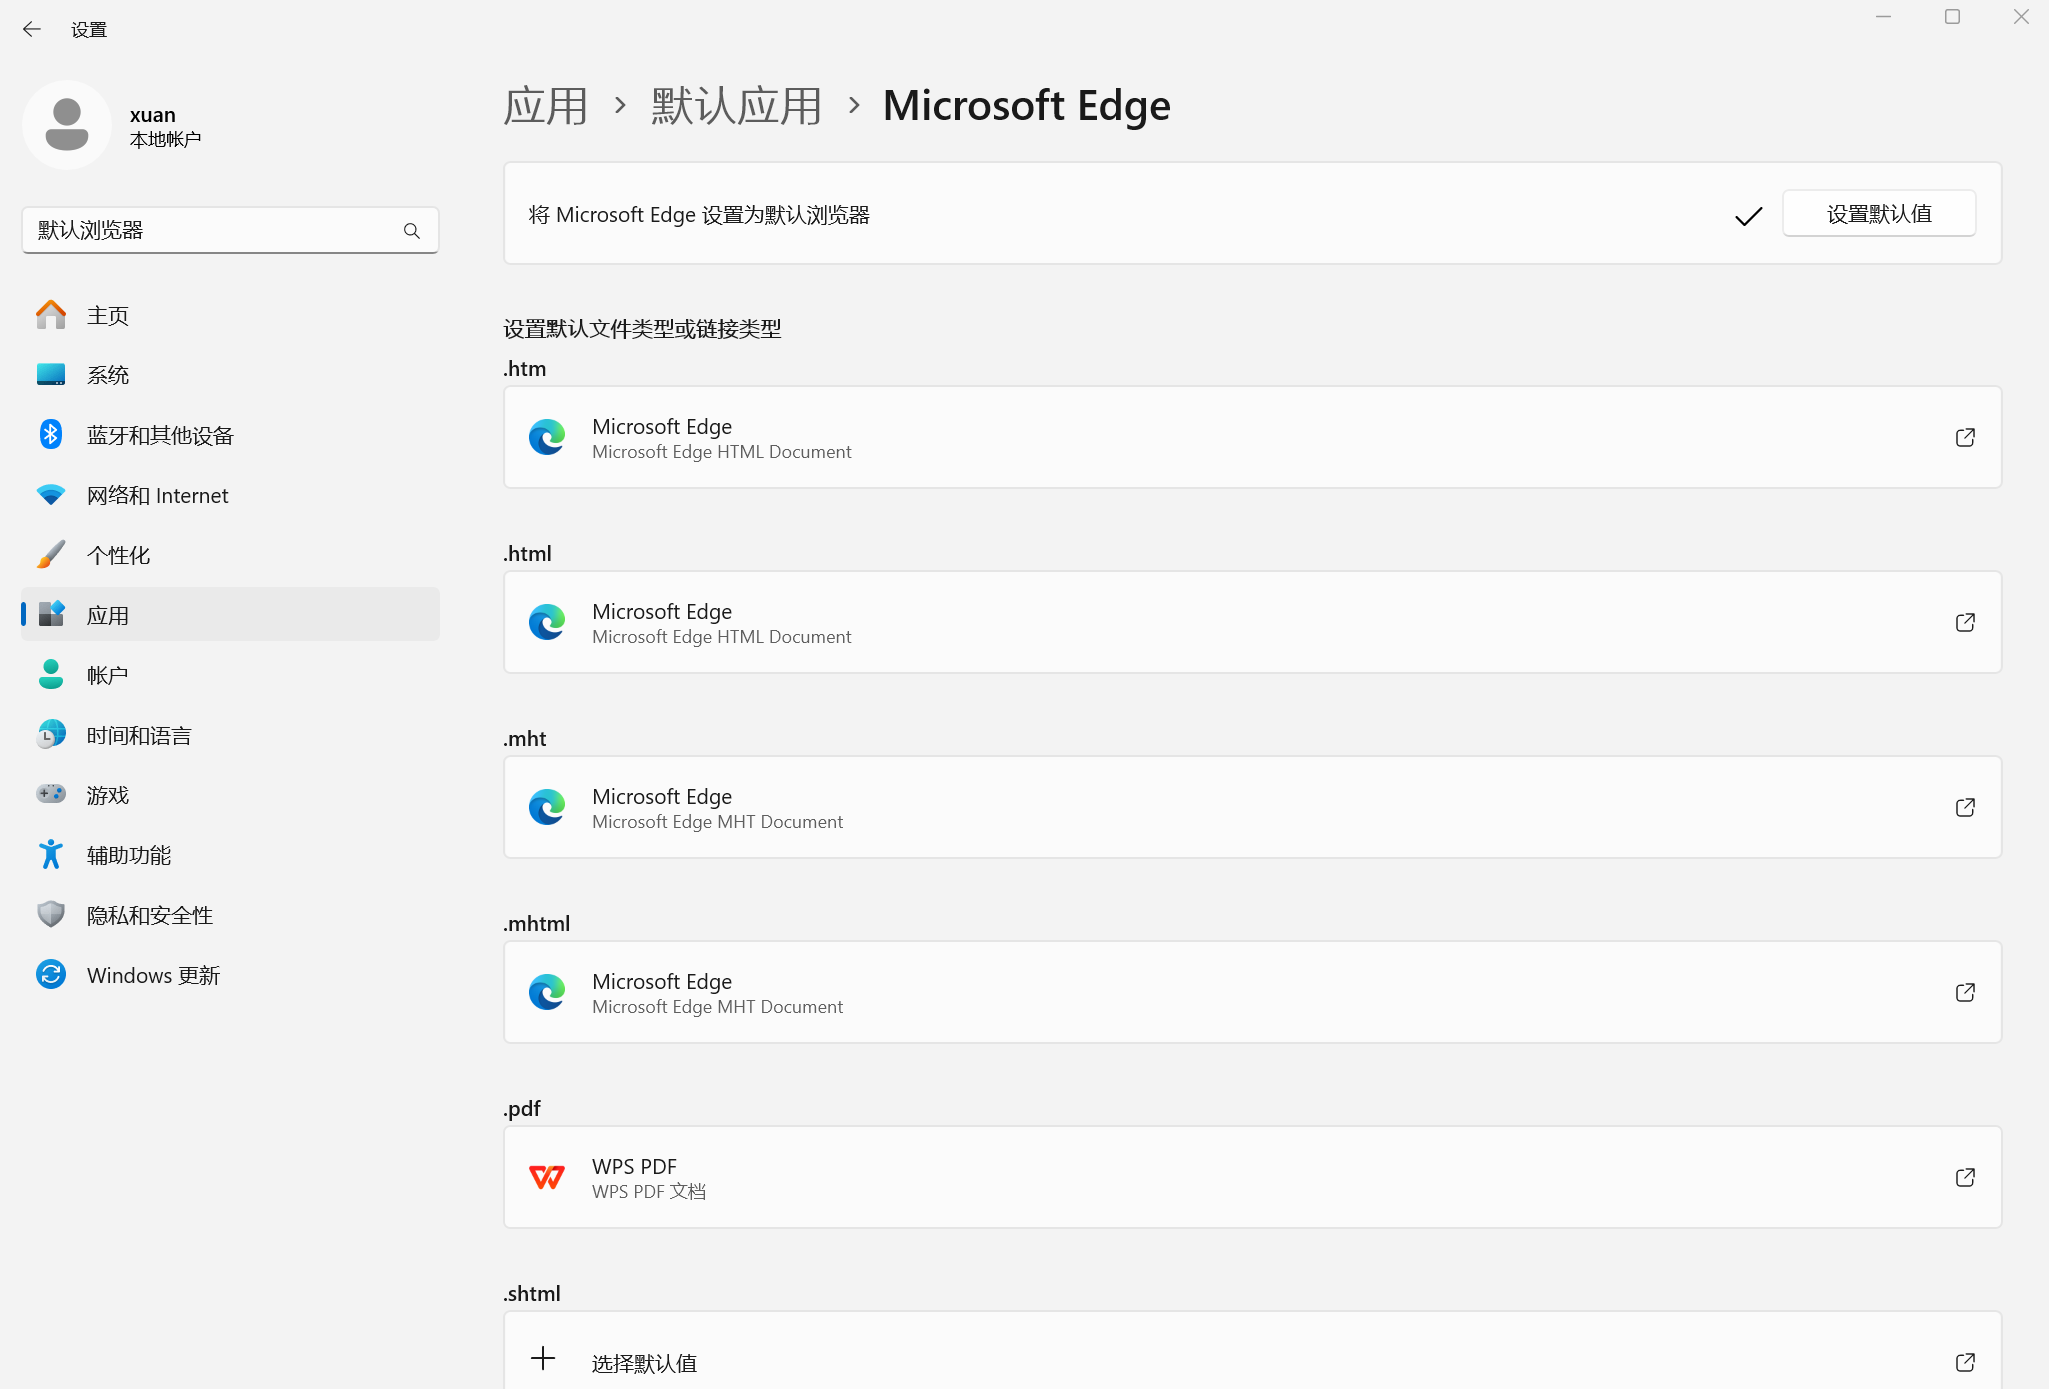Image resolution: width=2049 pixels, height=1389 pixels.
Task: Click the 设置默认文件类型或链接类型 heading
Action: [x=642, y=329]
